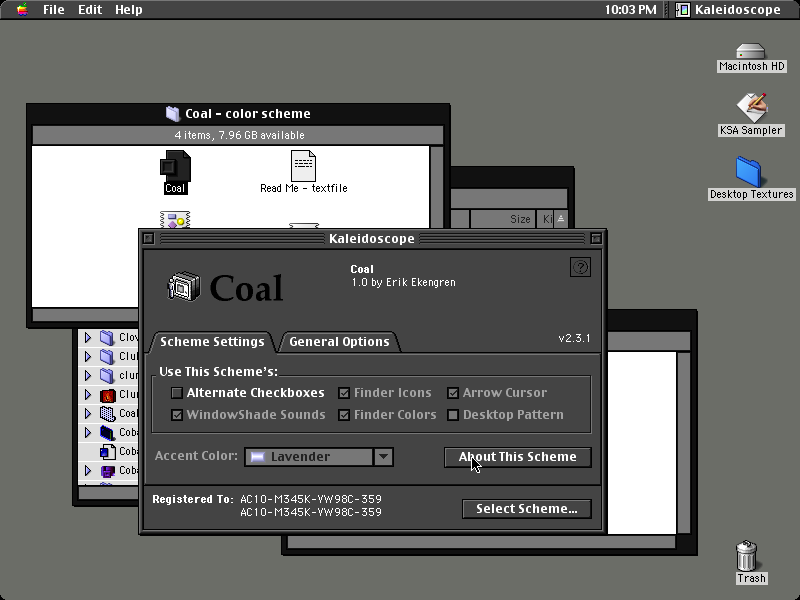Click the Trash icon on desktop
Viewport: 800px width, 600px height.
pyautogui.click(x=746, y=556)
